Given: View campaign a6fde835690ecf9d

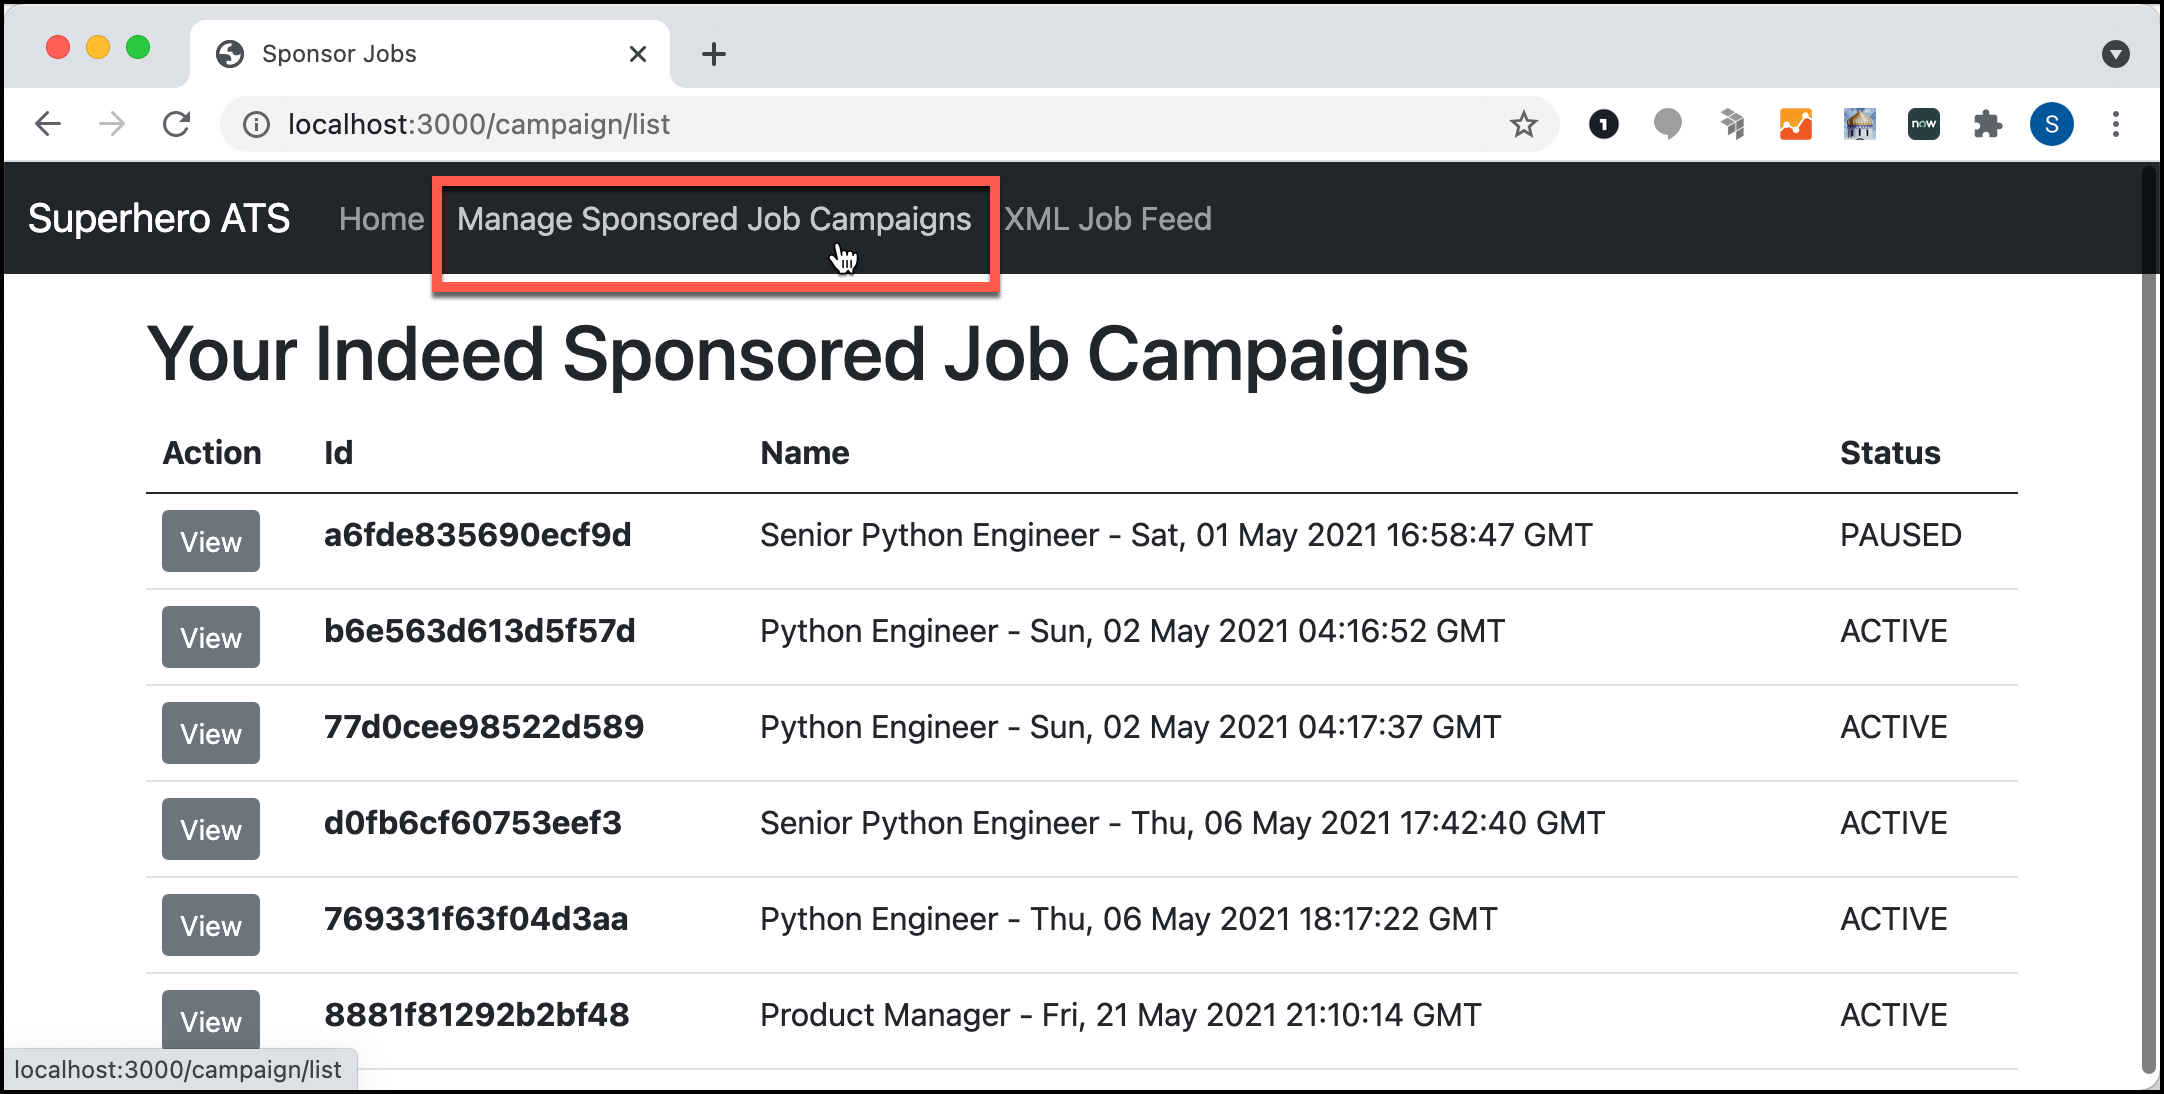Looking at the screenshot, I should pyautogui.click(x=211, y=541).
